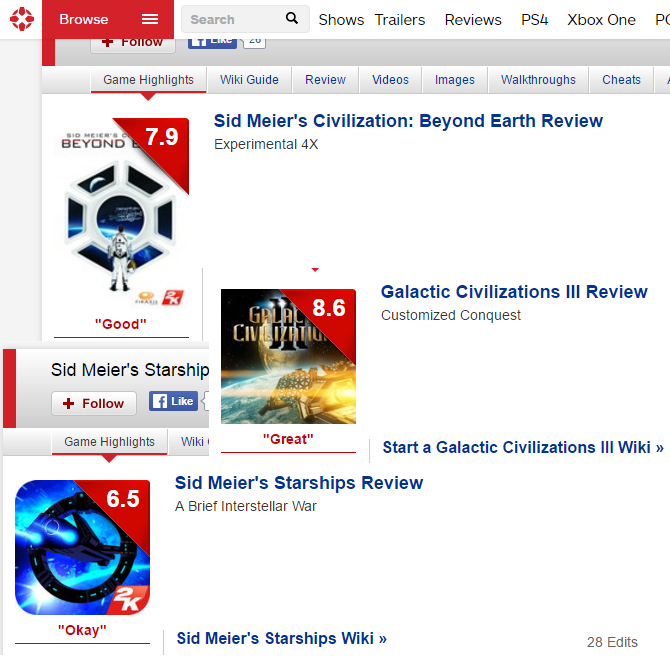Viewport: 670px width, 664px height.
Task: Click the 8.6 score badge
Action: click(329, 308)
